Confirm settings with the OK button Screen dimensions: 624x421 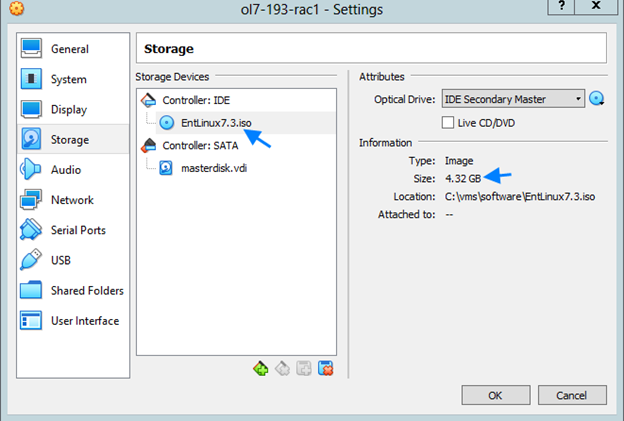point(496,395)
